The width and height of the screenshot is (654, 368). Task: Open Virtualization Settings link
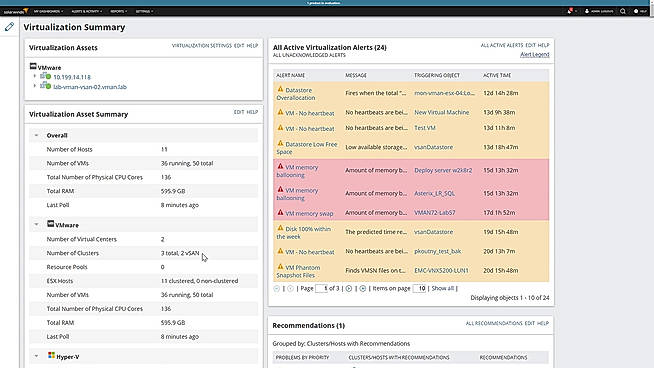pos(201,45)
